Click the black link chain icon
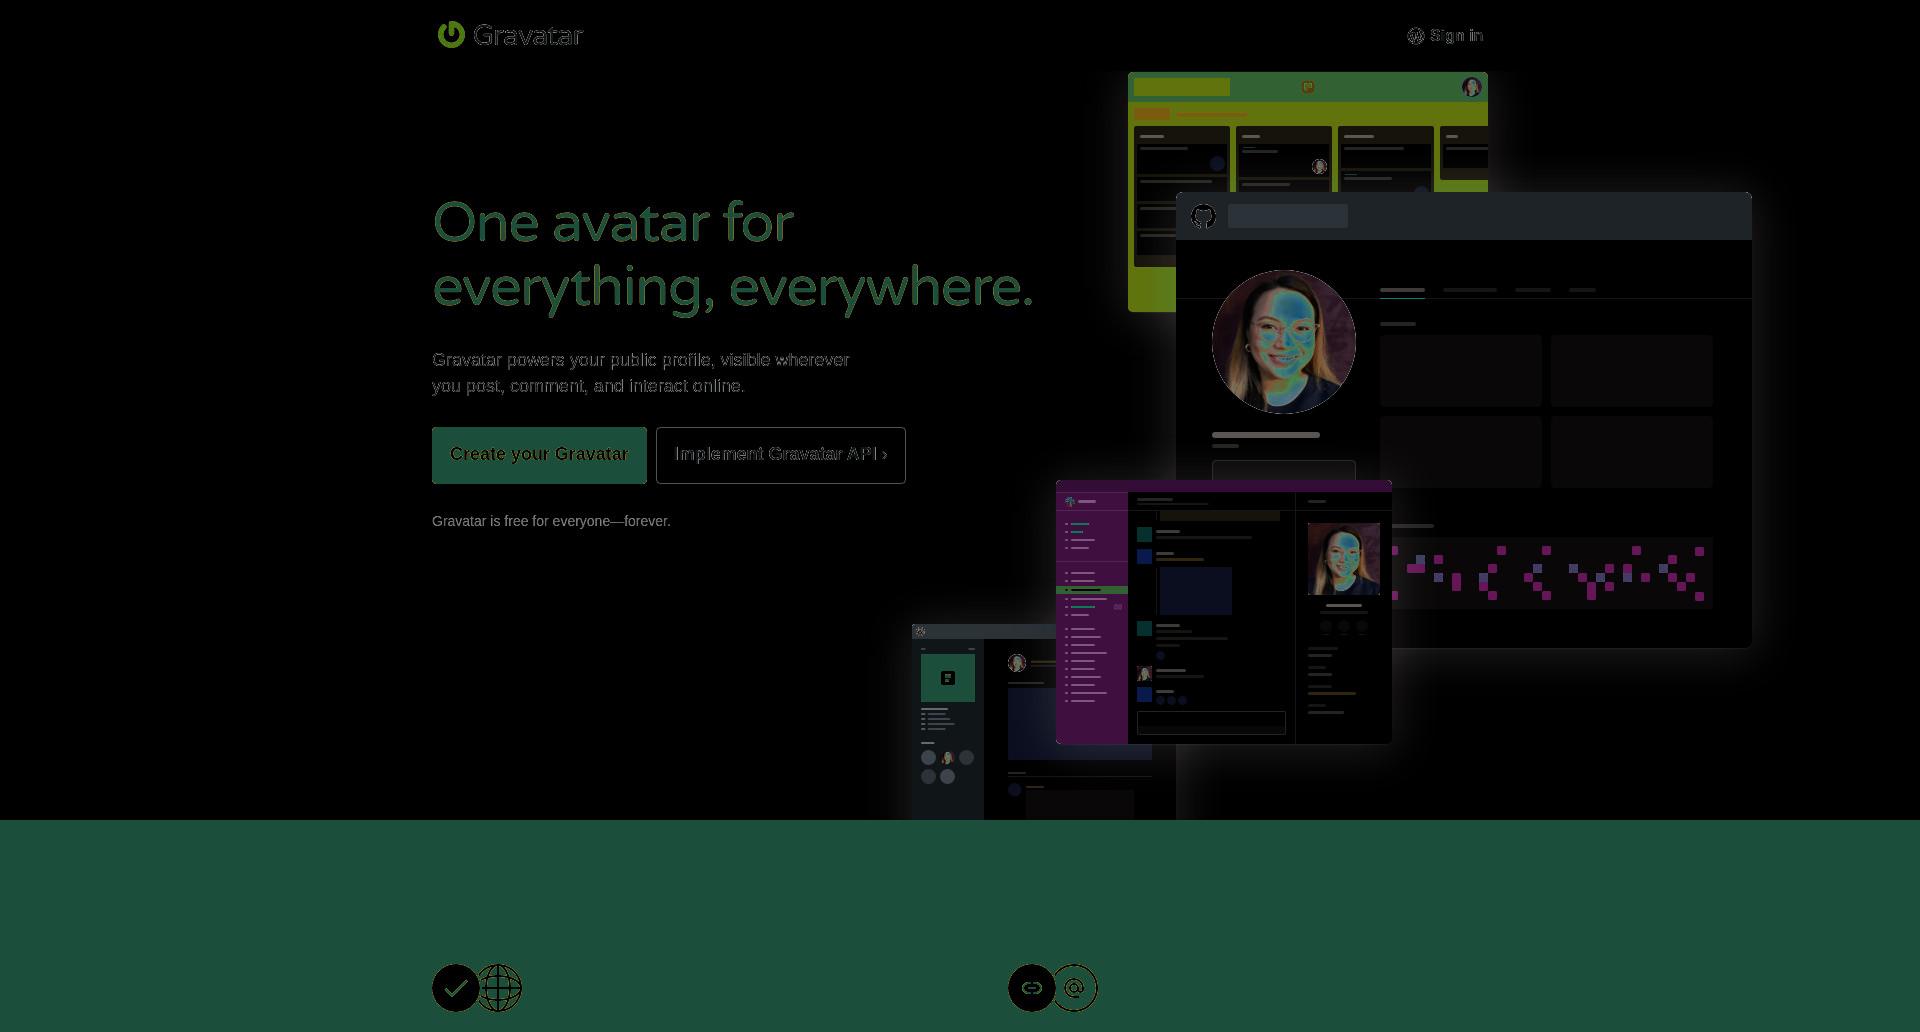 click(x=1032, y=988)
